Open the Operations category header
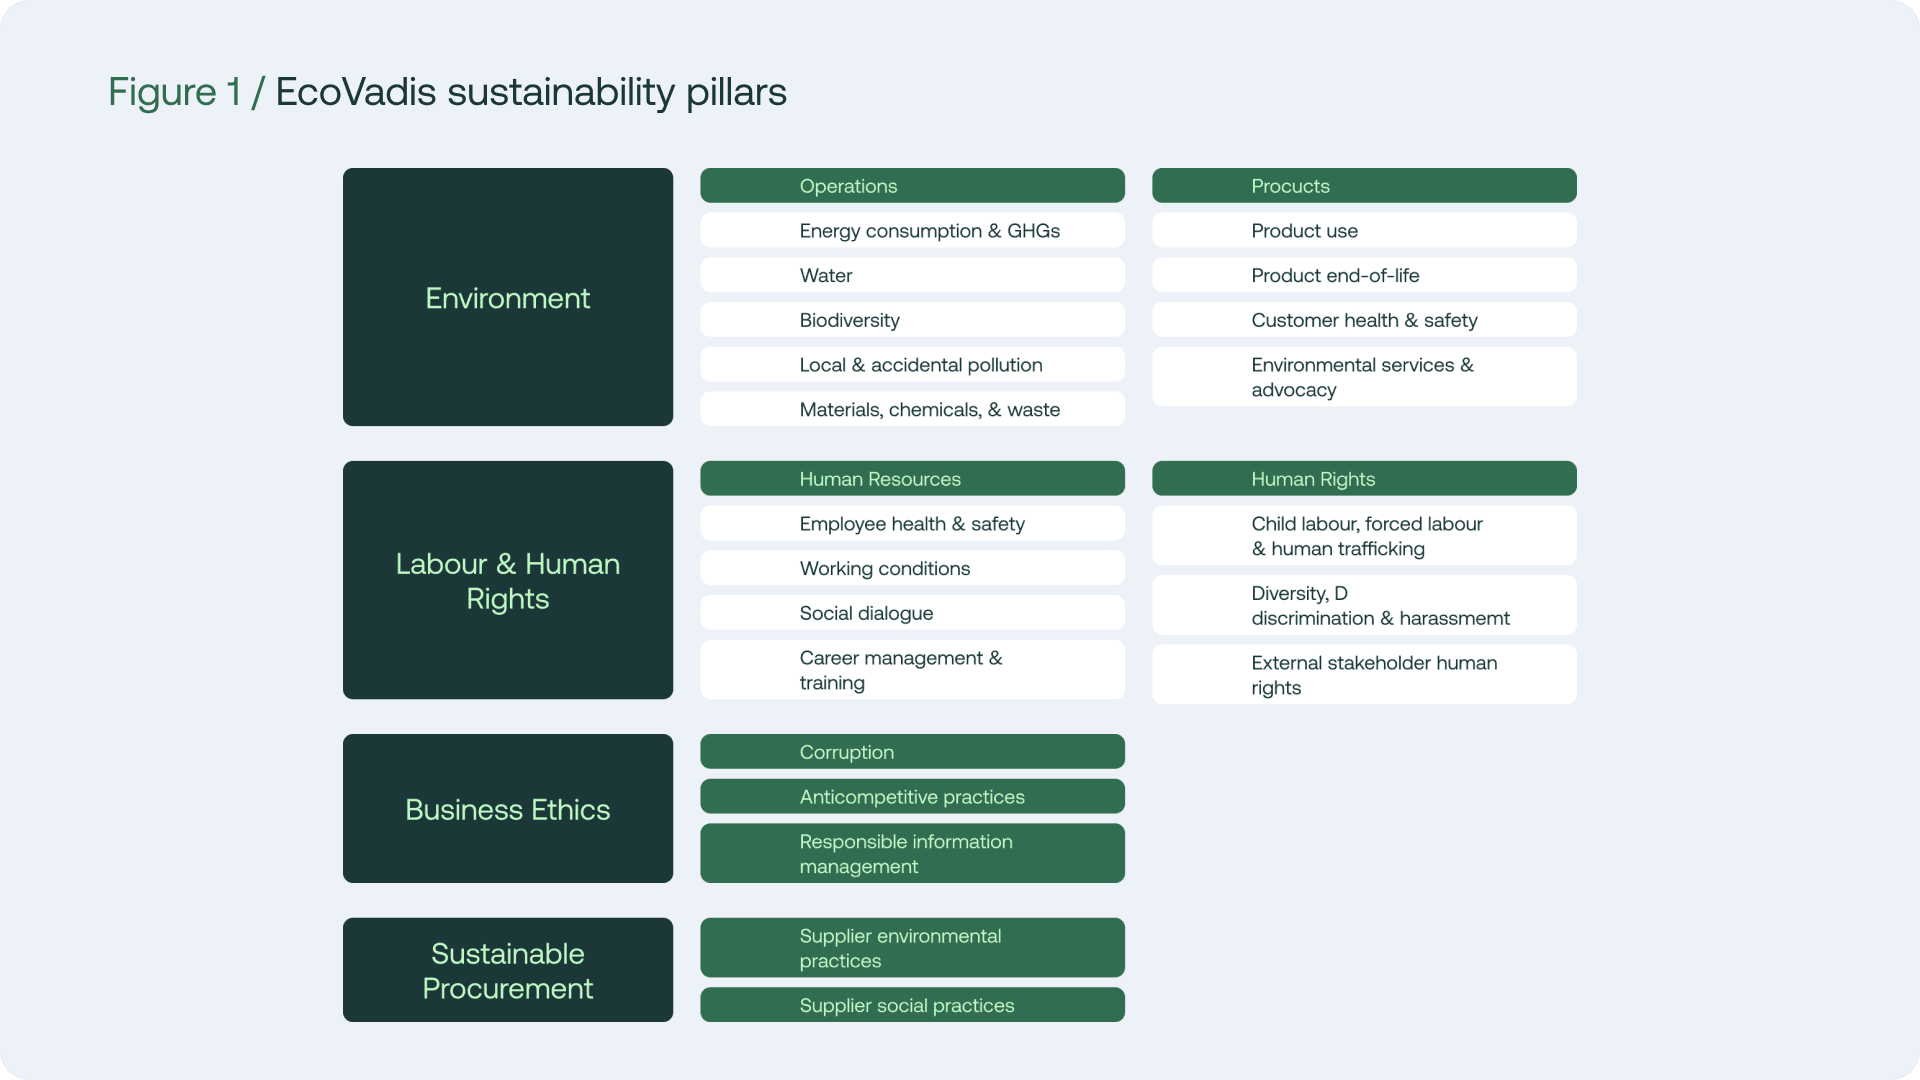This screenshot has width=1920, height=1080. (x=911, y=185)
